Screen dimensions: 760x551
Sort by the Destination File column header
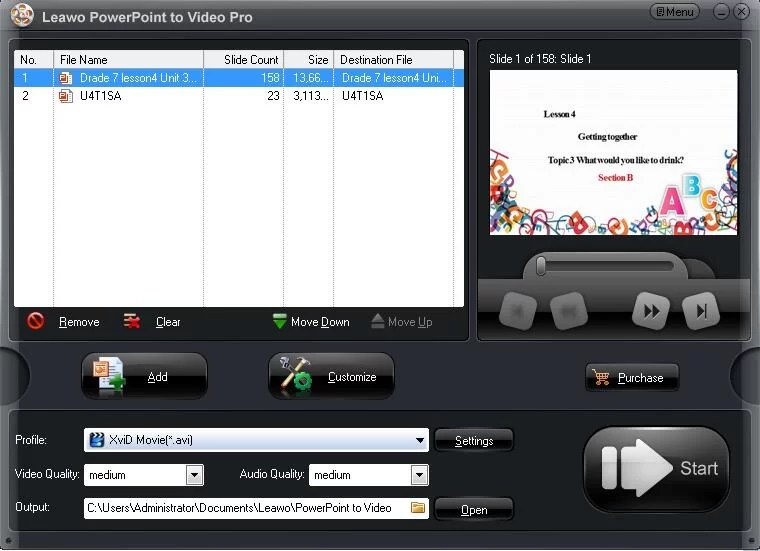coord(394,60)
